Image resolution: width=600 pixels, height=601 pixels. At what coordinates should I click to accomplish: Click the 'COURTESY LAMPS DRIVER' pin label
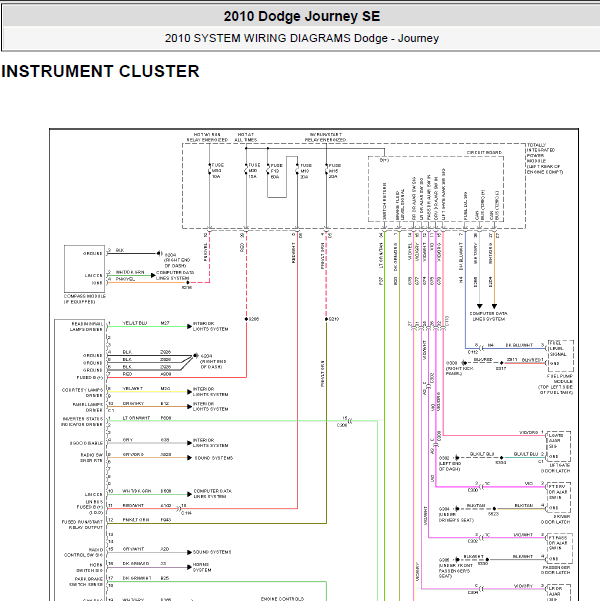pyautogui.click(x=82, y=392)
